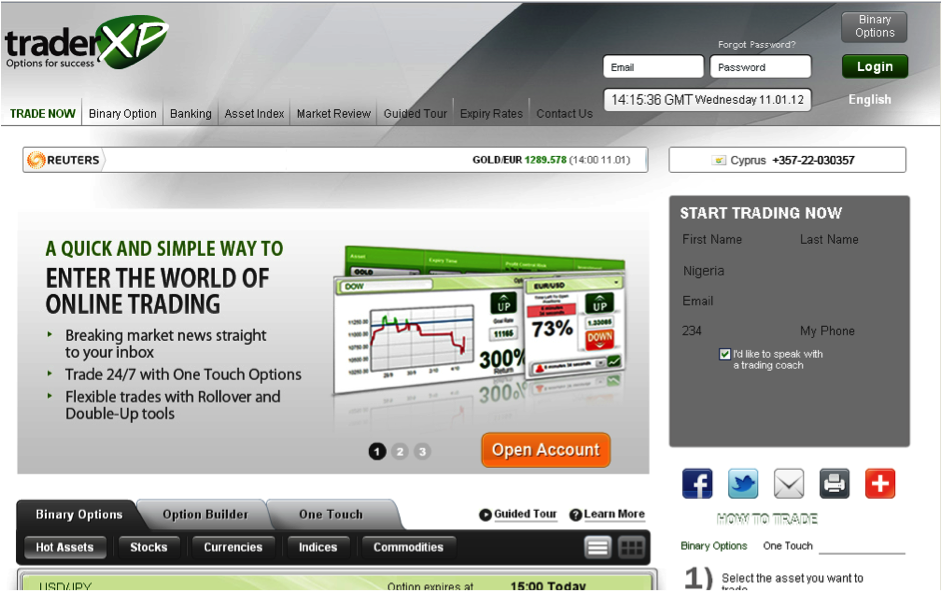Select Binary Options in How To Trade
The width and height of the screenshot is (942, 591).
click(x=714, y=546)
